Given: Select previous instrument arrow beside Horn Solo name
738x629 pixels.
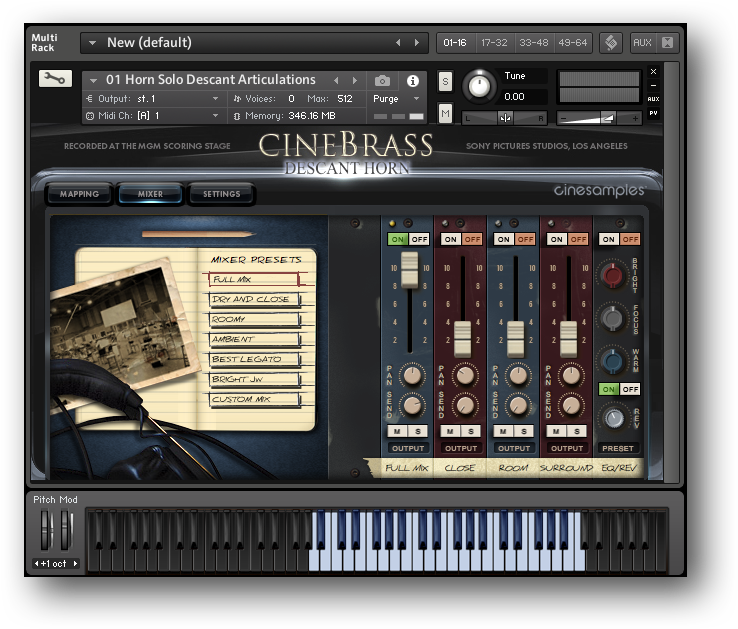Looking at the screenshot, I should 336,81.
